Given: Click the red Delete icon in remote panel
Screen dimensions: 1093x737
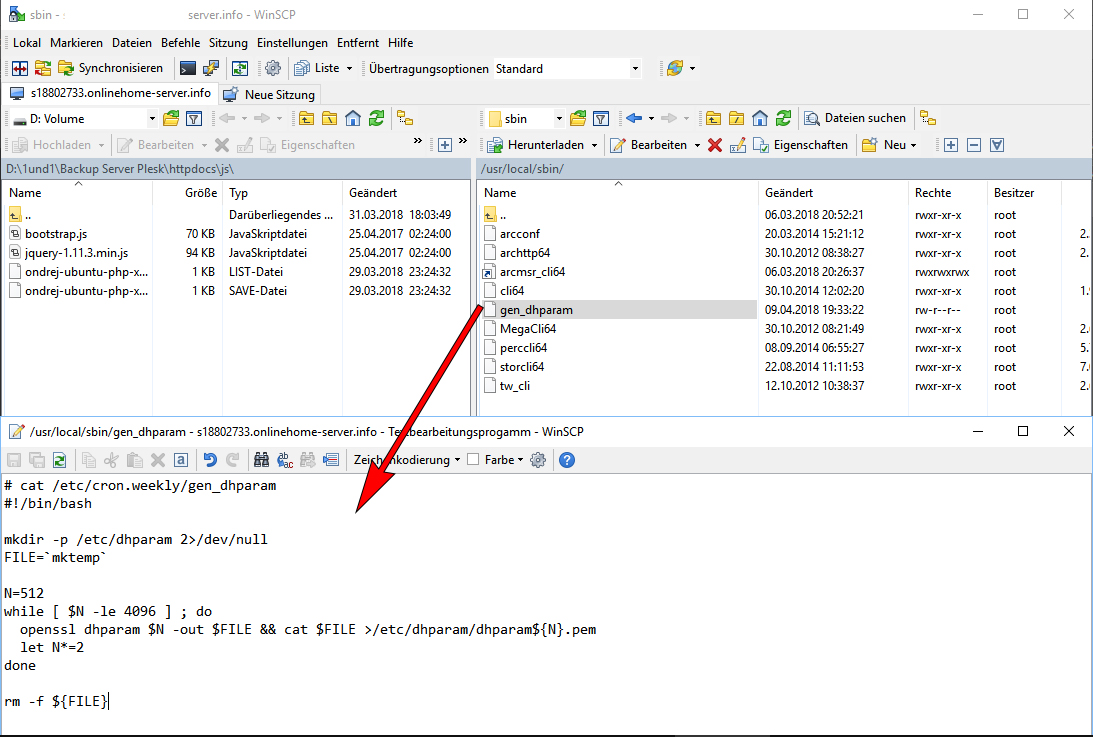Looking at the screenshot, I should [x=715, y=145].
